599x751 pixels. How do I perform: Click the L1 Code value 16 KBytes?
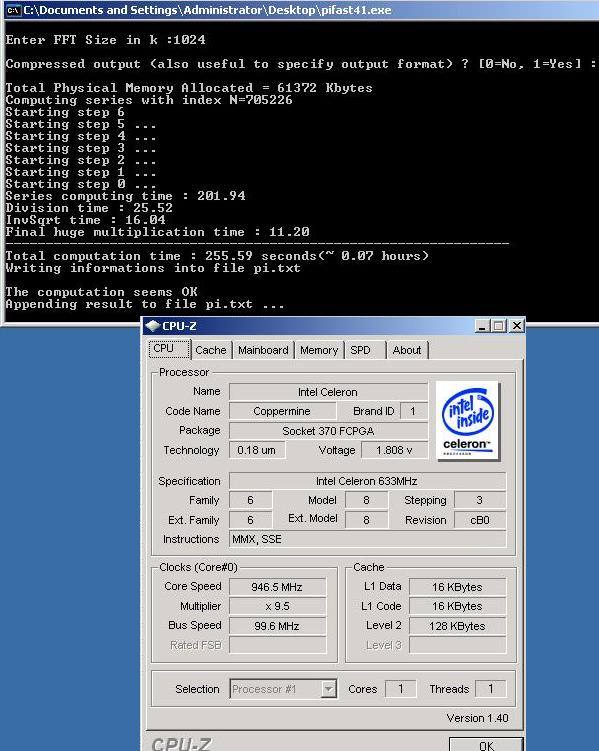pyautogui.click(x=457, y=606)
